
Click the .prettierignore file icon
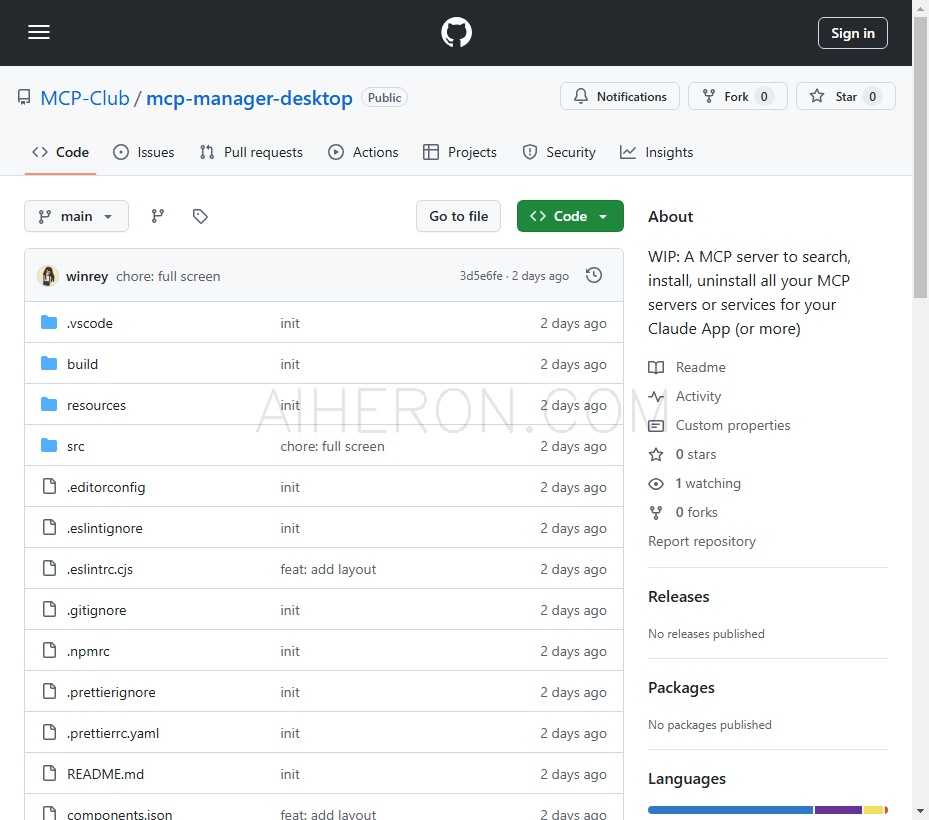tap(50, 691)
